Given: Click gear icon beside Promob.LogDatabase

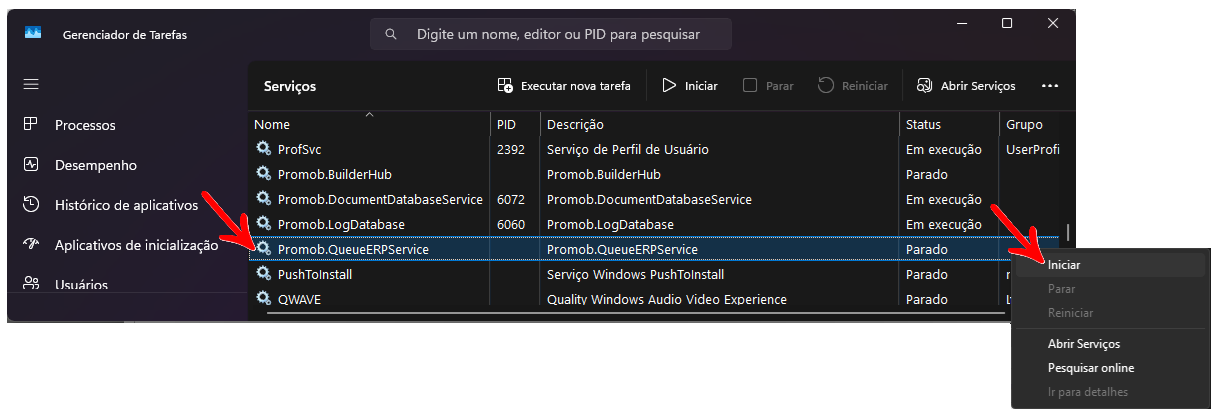Looking at the screenshot, I should click(263, 224).
